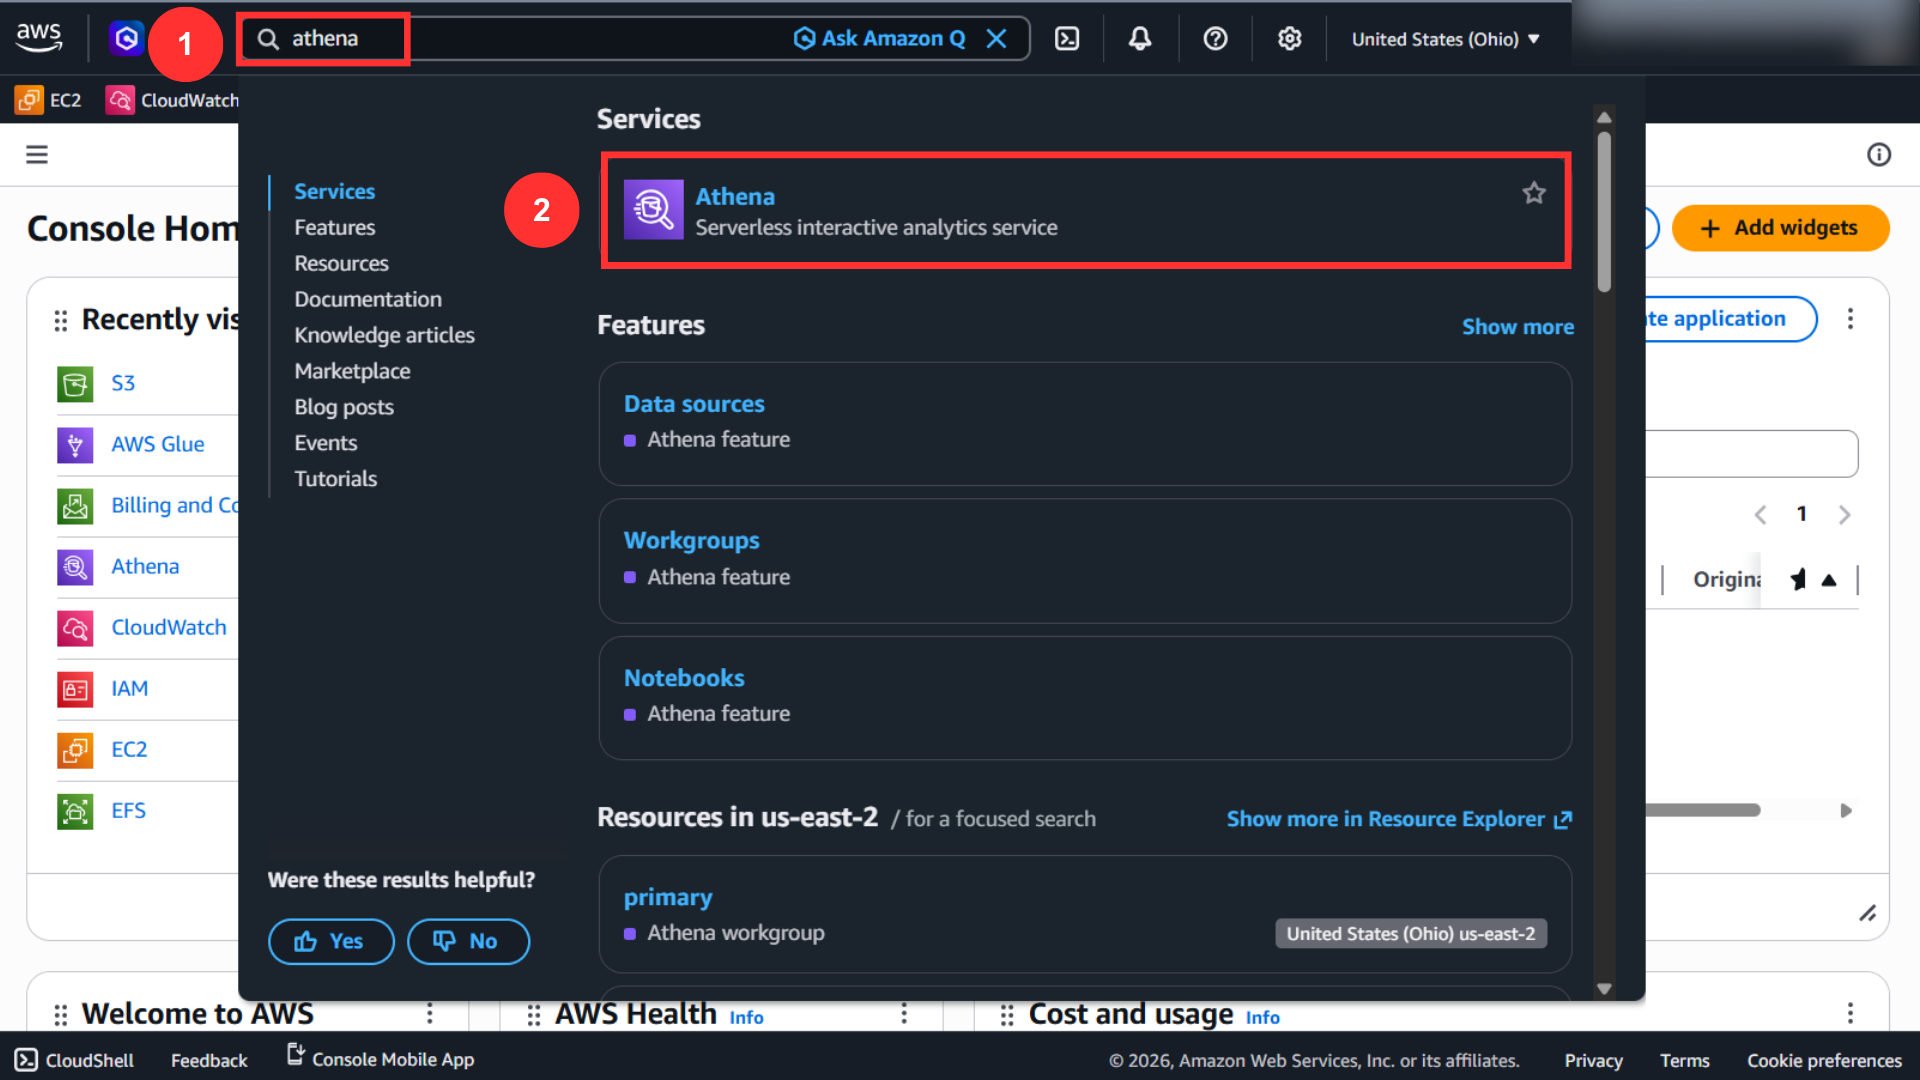The height and width of the screenshot is (1080, 1920).
Task: Open the notifications bell
Action: click(x=1140, y=39)
